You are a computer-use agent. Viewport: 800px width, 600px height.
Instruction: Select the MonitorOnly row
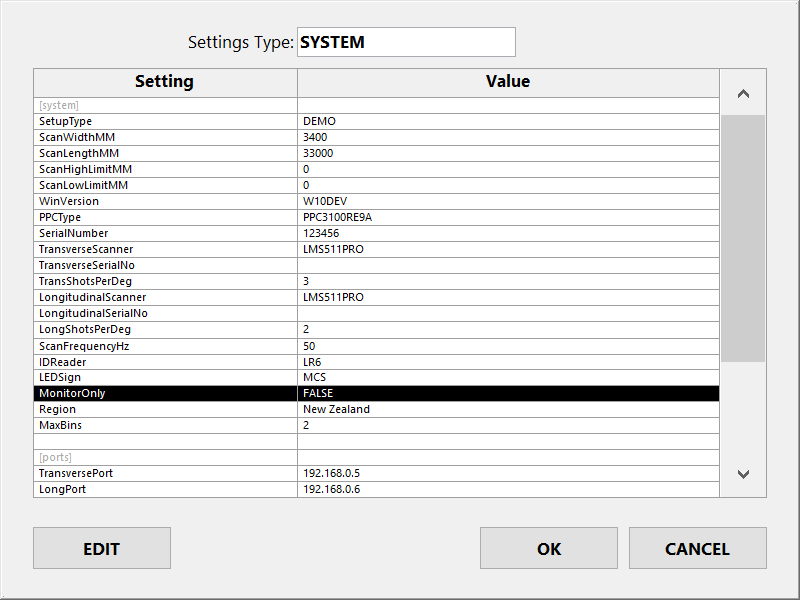[377, 393]
